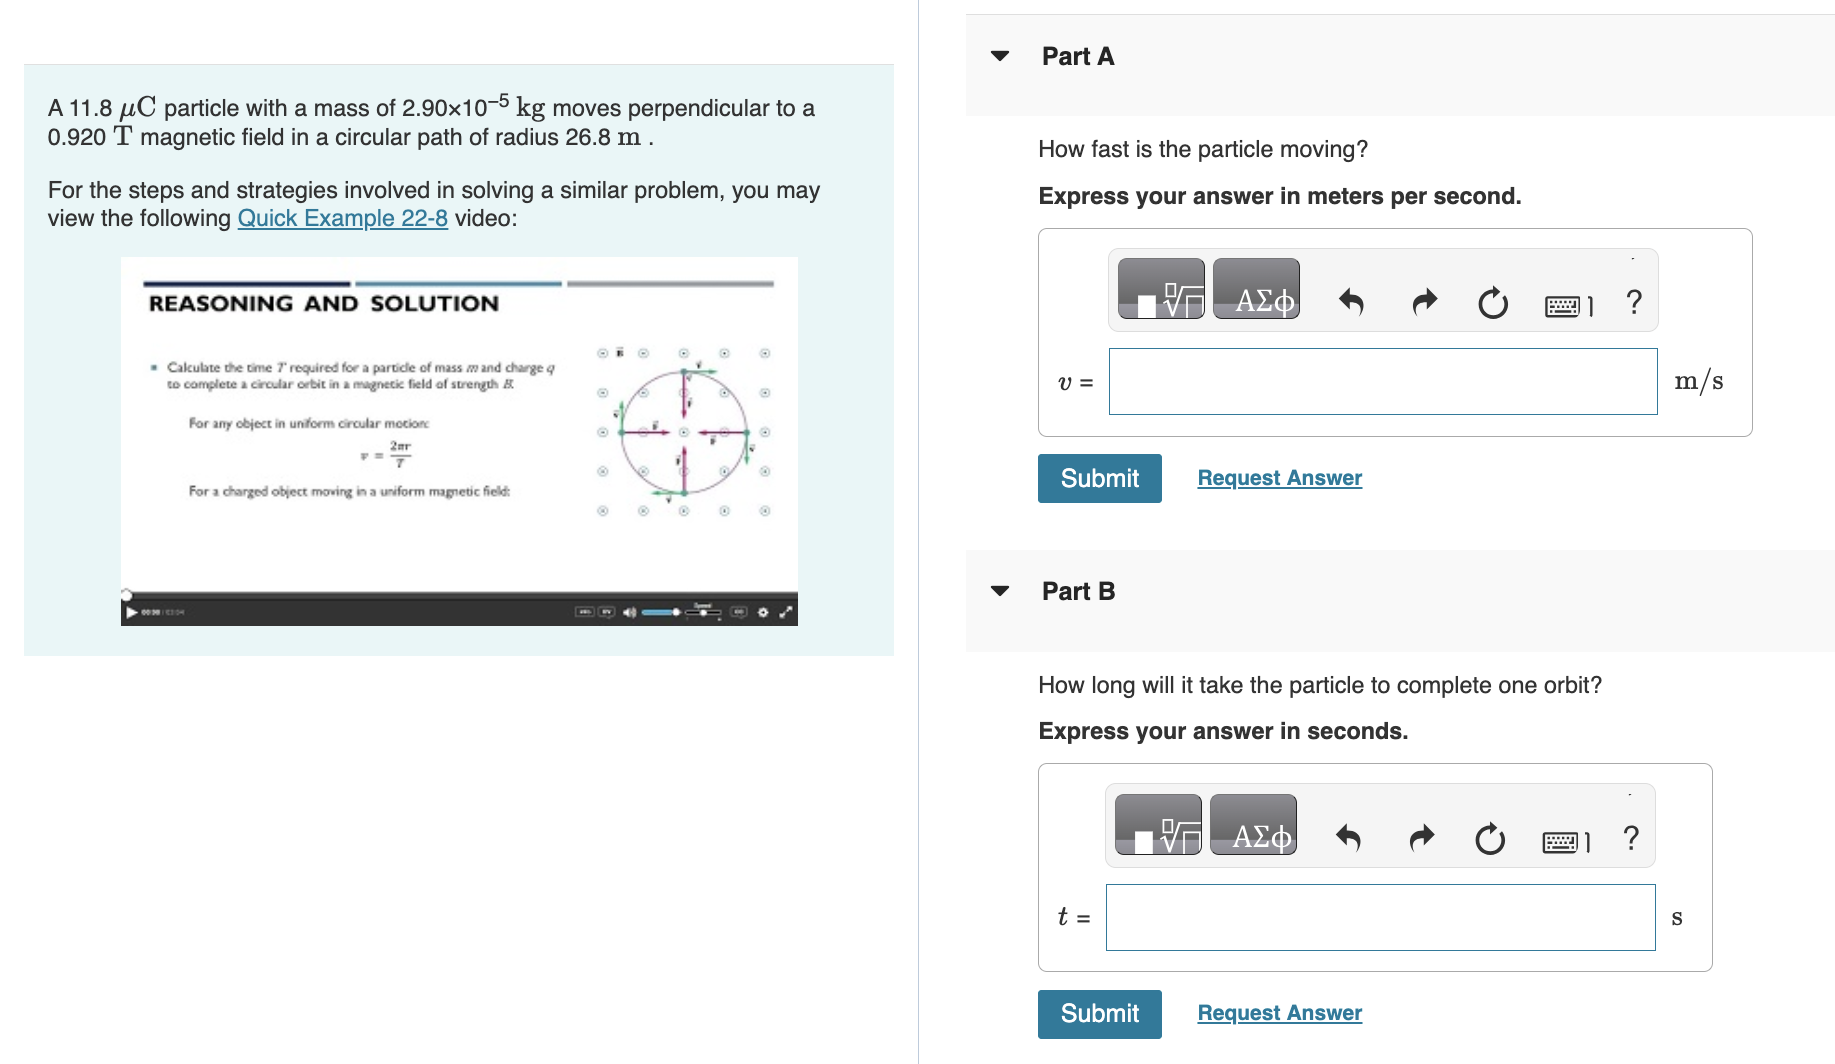
Task: Open video player settings gear
Action: (x=763, y=612)
